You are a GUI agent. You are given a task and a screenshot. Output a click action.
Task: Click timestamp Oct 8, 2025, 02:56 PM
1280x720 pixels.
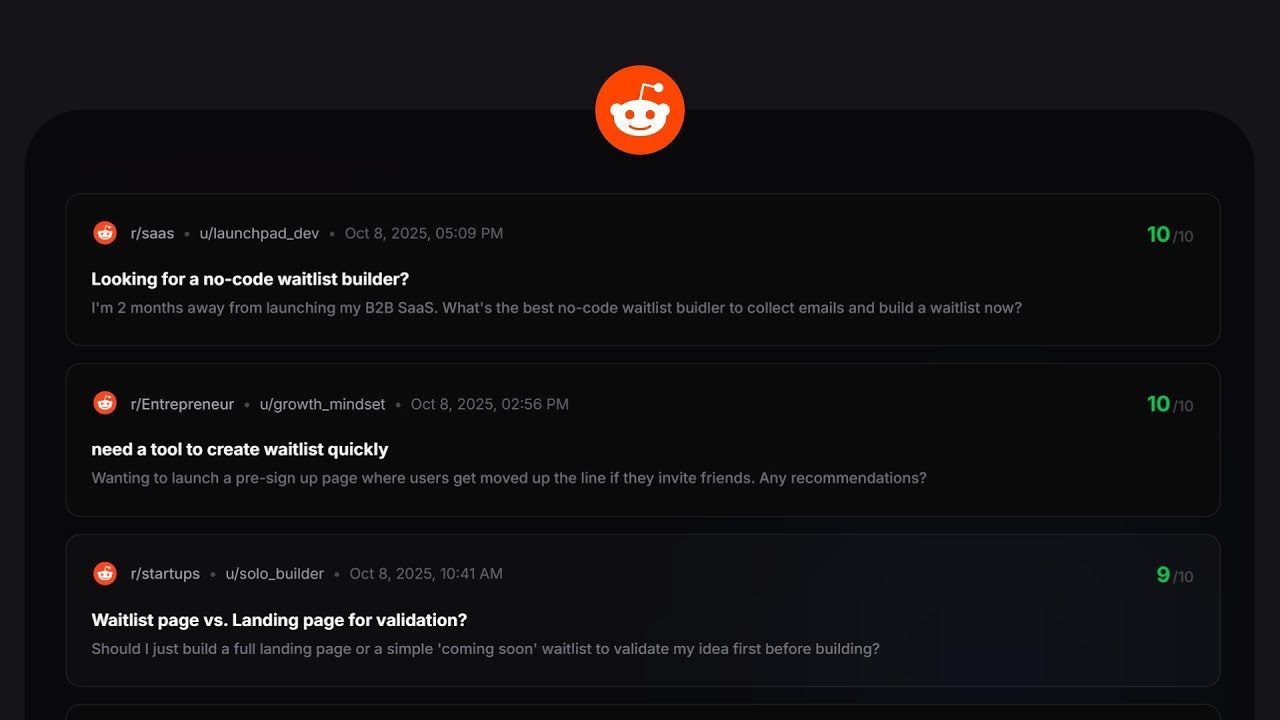click(x=490, y=404)
